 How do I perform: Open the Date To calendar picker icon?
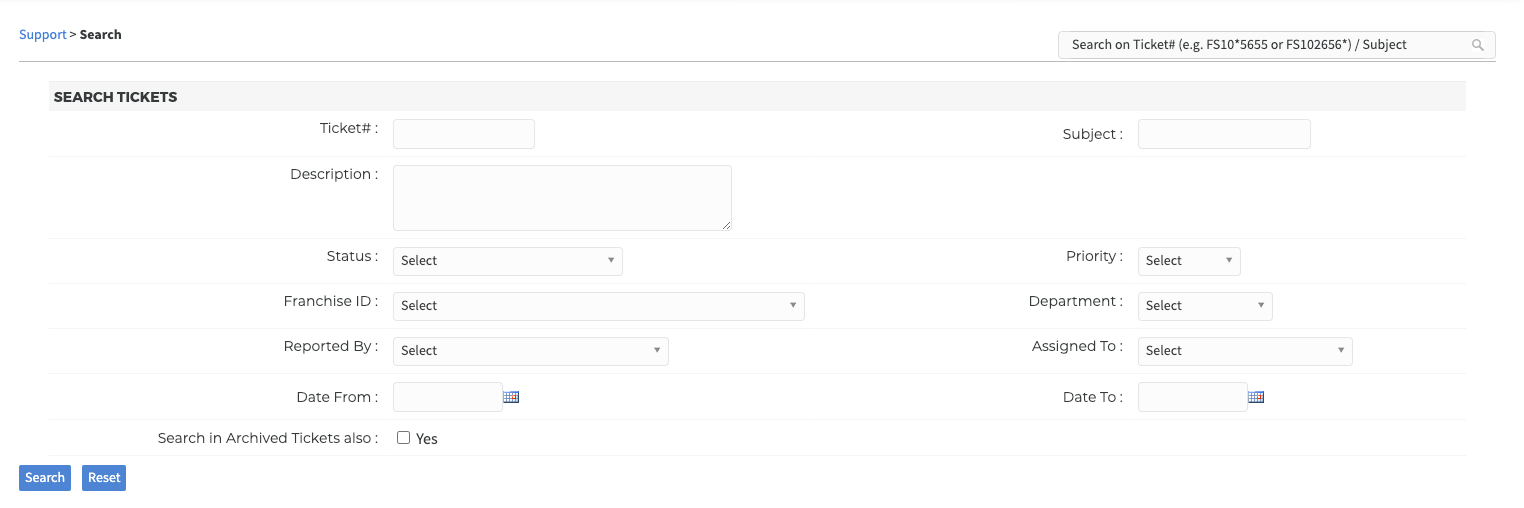pos(1256,397)
